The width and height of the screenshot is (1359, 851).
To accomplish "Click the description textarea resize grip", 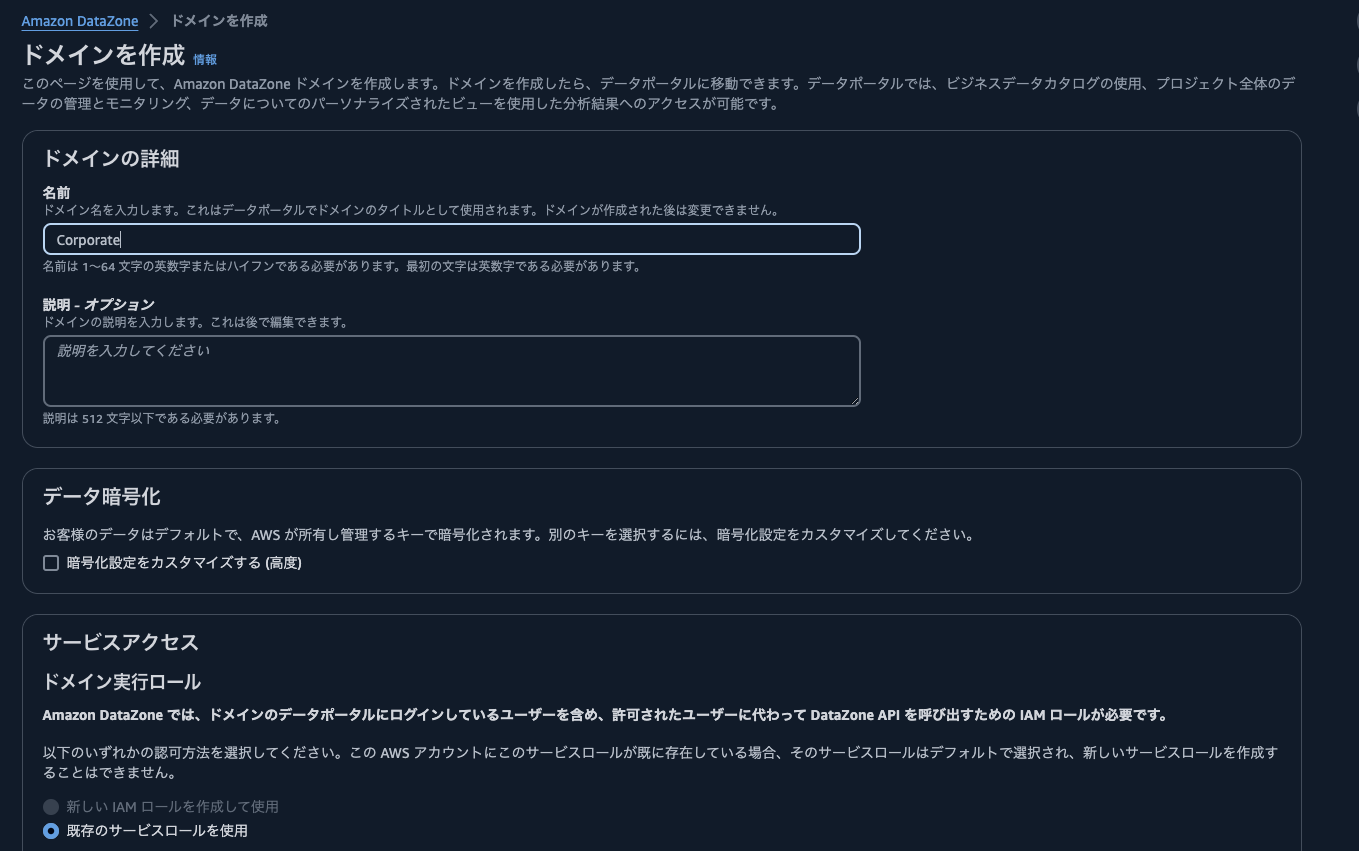I will point(856,400).
